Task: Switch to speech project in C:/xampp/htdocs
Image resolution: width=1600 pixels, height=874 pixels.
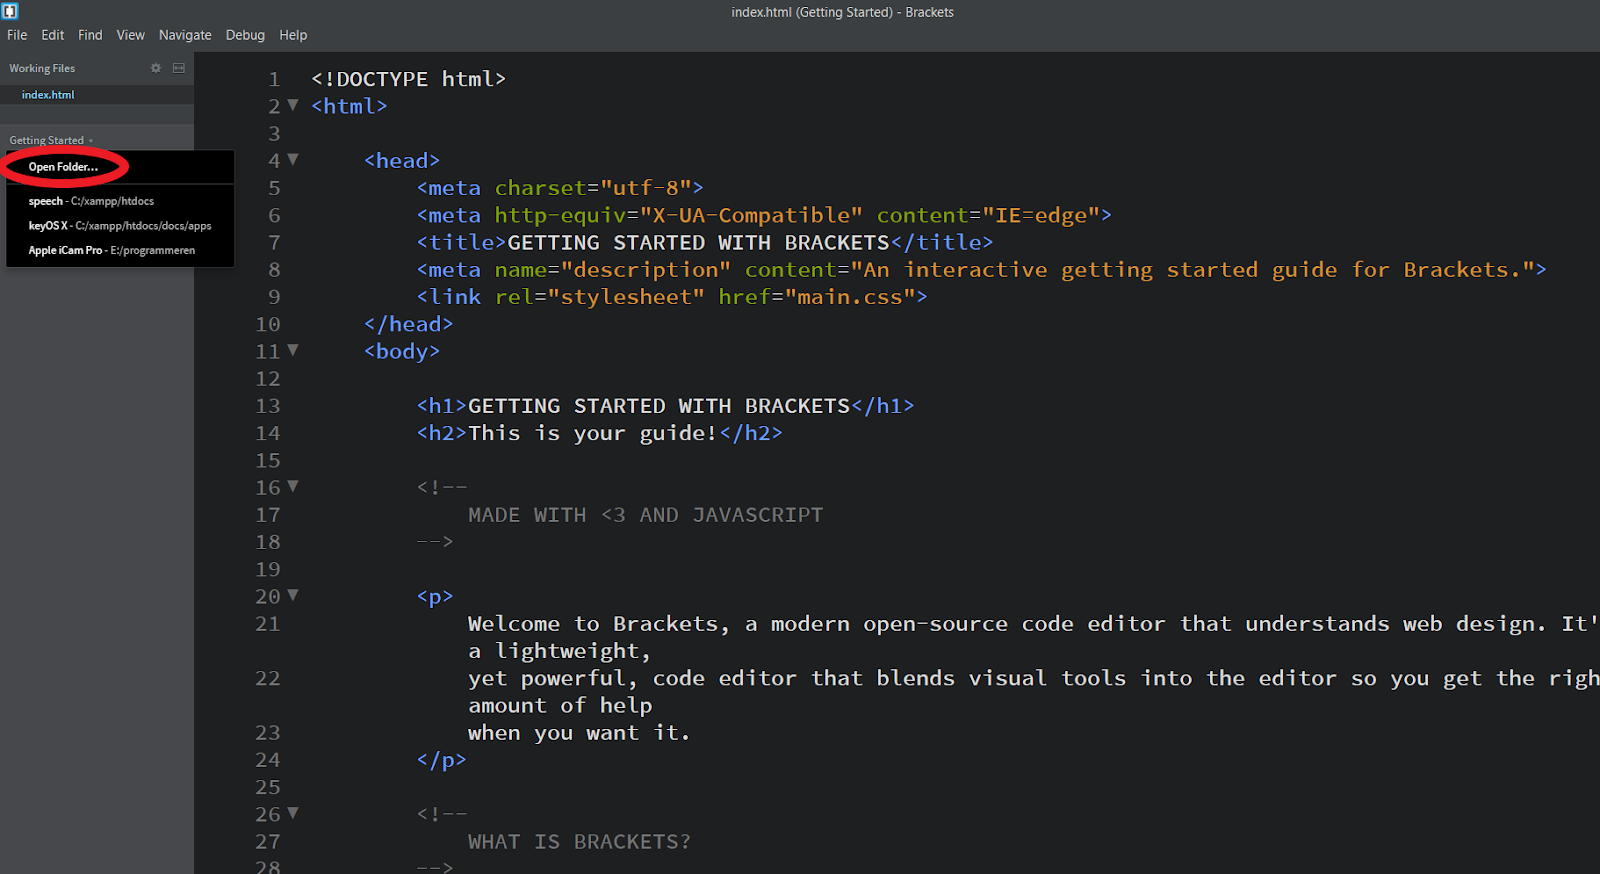Action: [91, 201]
